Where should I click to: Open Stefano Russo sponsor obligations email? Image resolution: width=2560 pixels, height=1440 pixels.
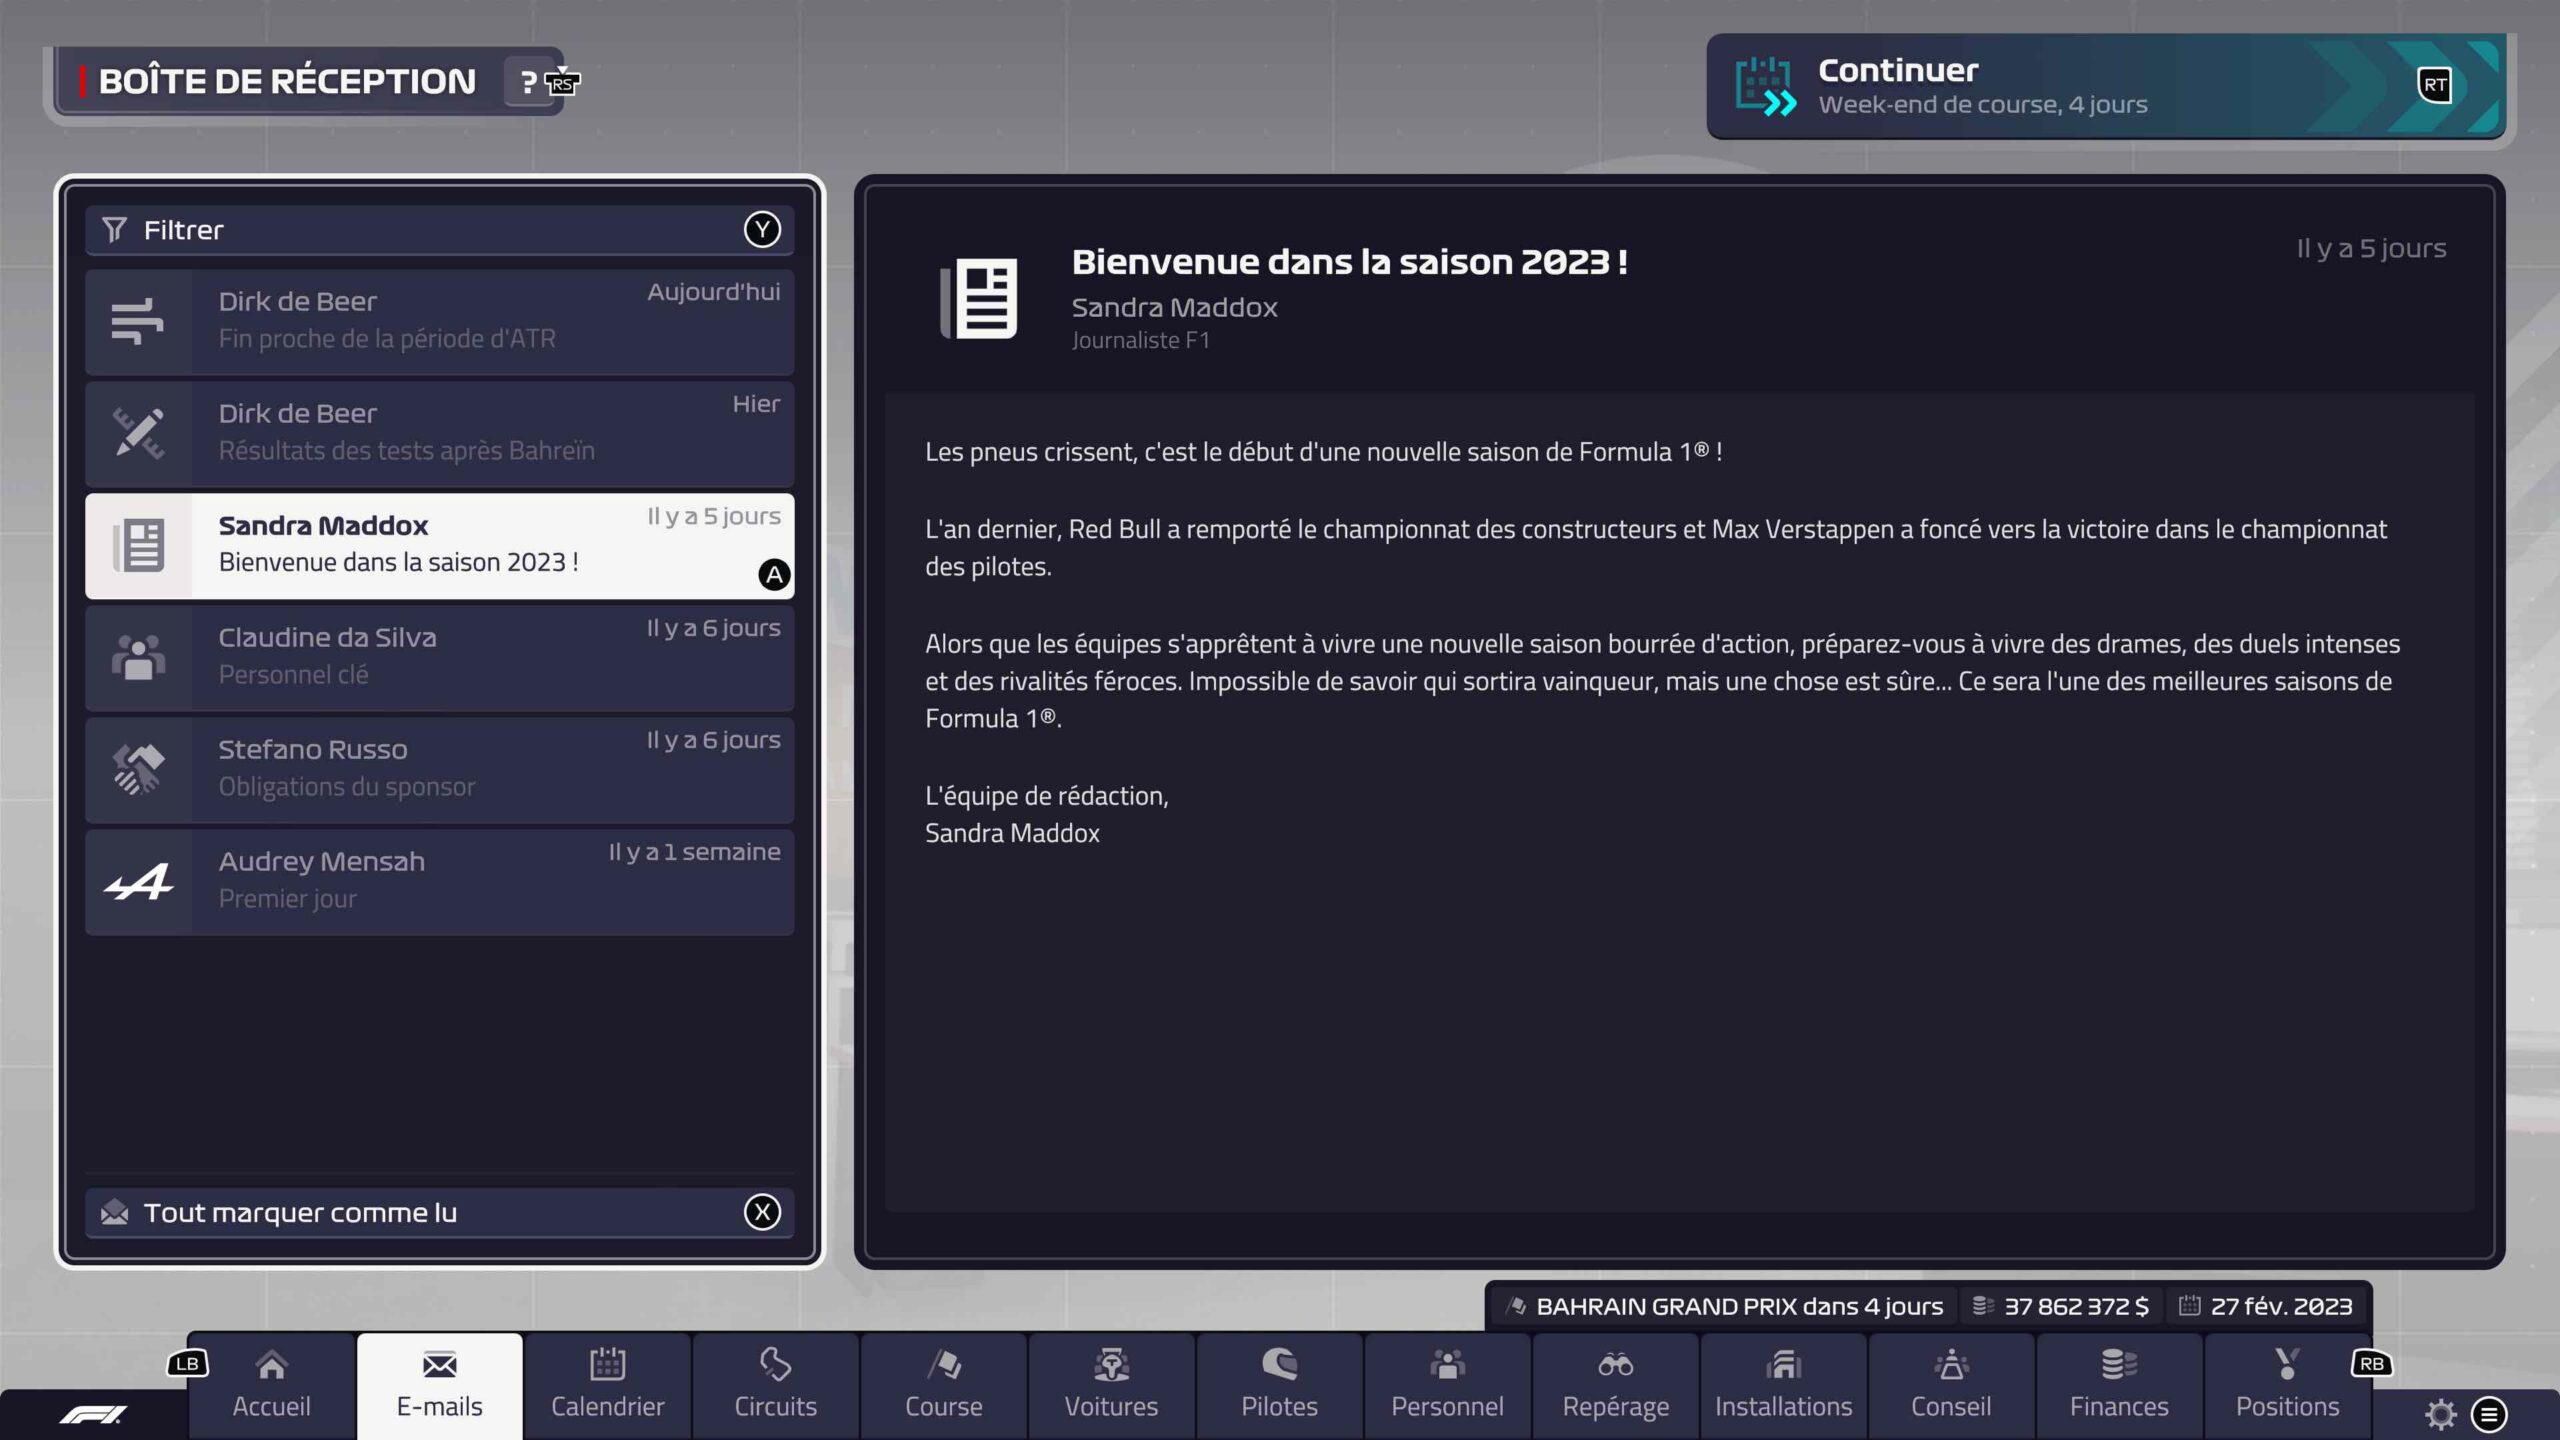tap(440, 770)
